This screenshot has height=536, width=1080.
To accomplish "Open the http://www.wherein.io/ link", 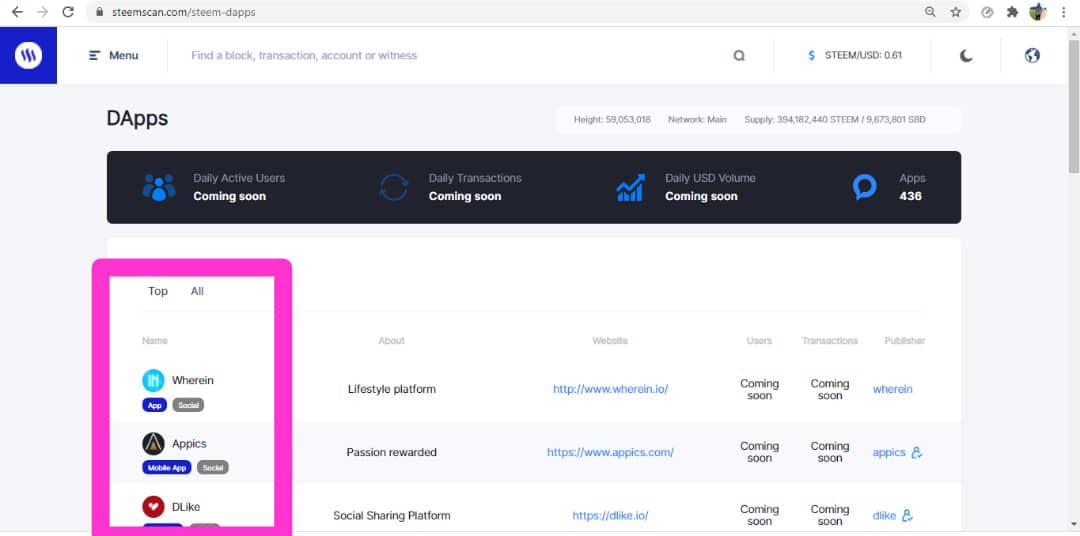I will pos(610,389).
